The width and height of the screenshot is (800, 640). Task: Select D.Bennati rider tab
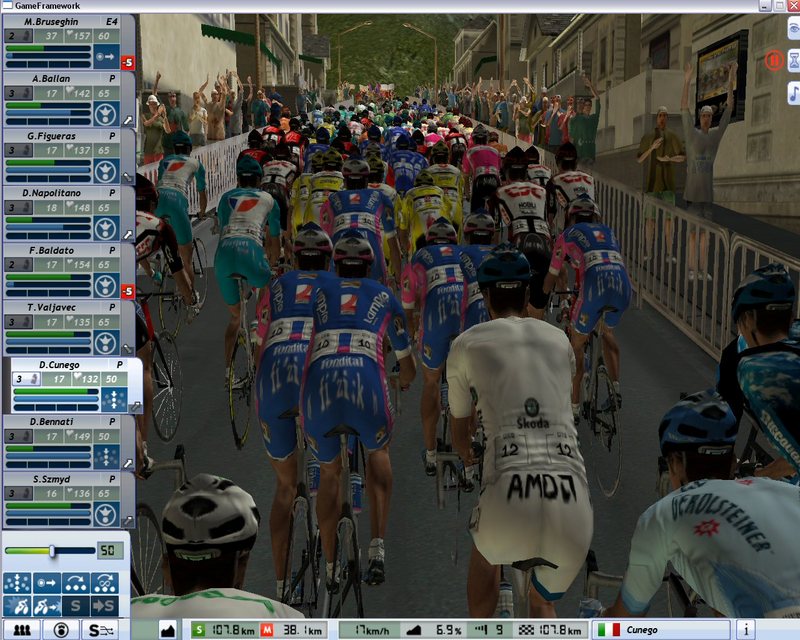click(x=60, y=422)
